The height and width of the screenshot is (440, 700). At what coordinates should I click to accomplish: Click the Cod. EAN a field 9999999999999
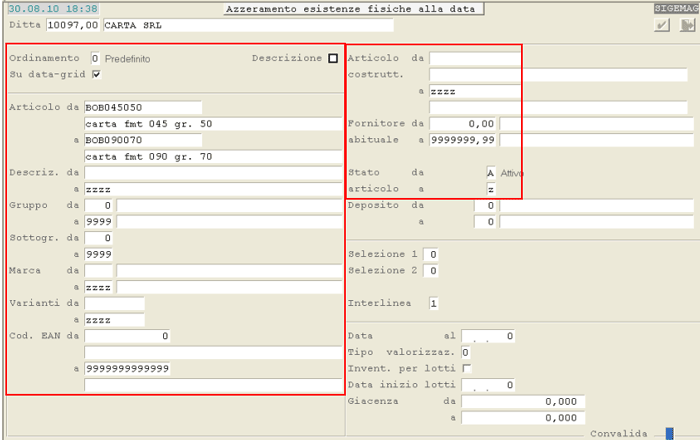click(x=129, y=369)
